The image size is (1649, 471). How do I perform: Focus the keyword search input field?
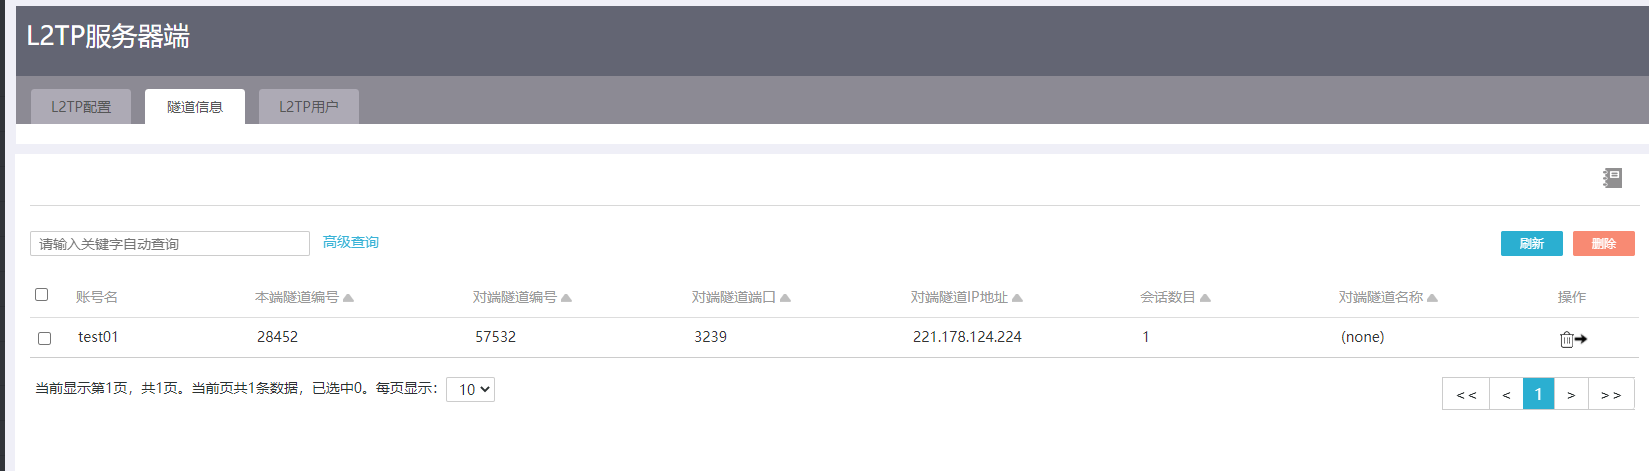pos(170,244)
